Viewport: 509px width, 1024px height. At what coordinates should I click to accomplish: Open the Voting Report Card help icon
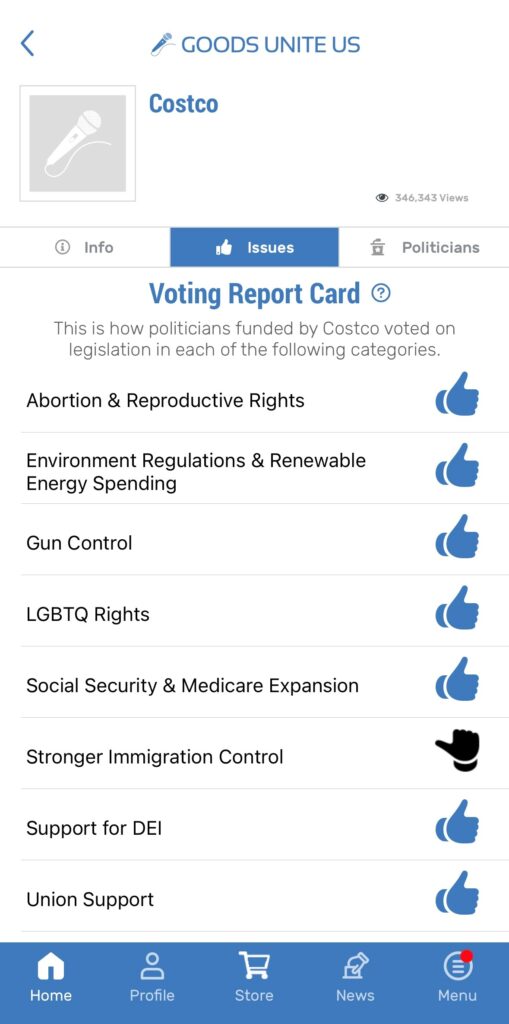380,293
